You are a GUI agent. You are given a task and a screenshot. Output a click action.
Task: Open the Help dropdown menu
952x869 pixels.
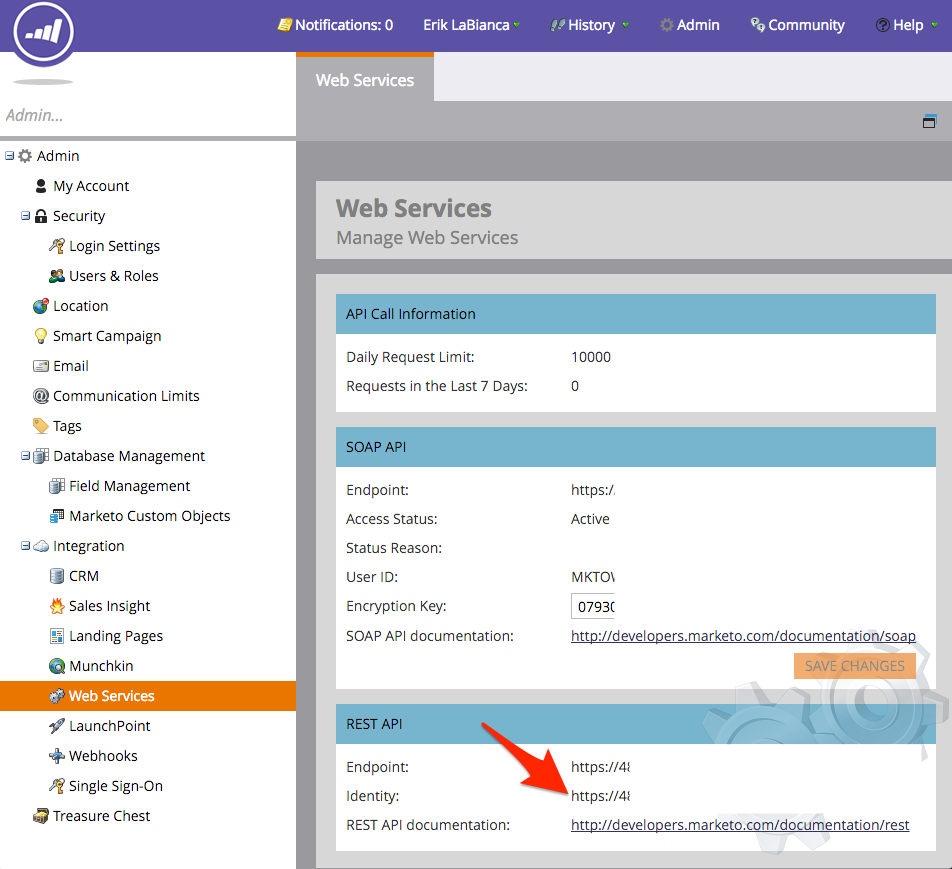pos(906,25)
